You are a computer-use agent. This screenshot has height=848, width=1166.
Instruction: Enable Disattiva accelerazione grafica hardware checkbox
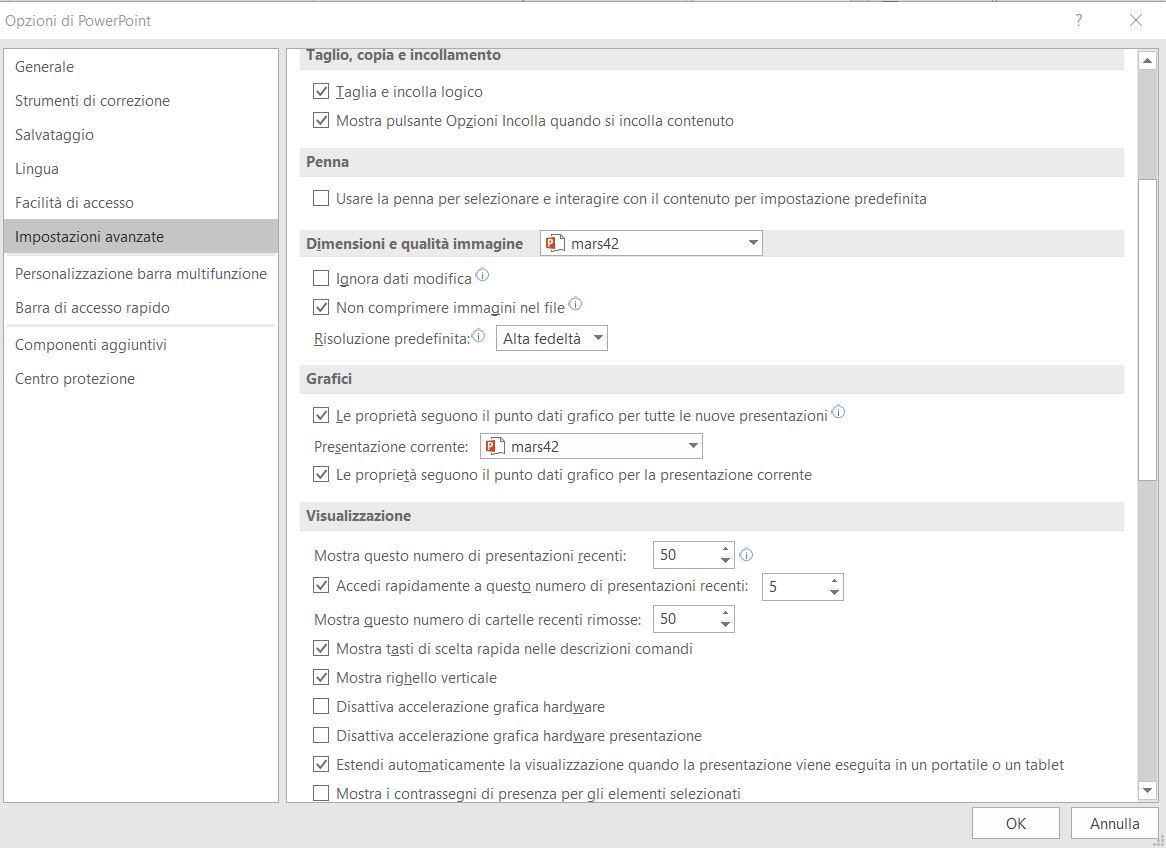(321, 707)
